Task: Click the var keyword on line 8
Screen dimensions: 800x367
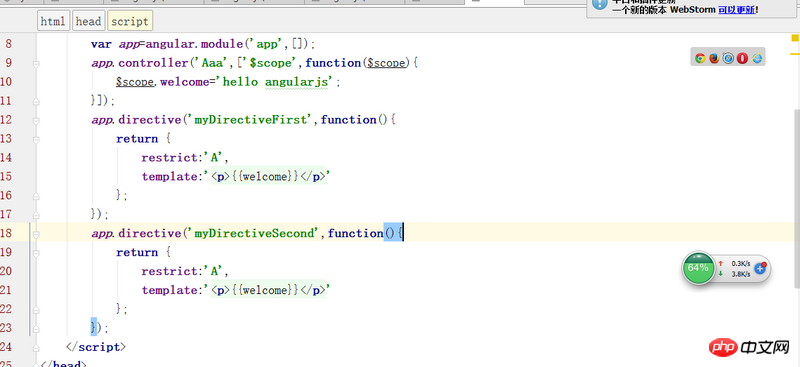Action: point(101,44)
